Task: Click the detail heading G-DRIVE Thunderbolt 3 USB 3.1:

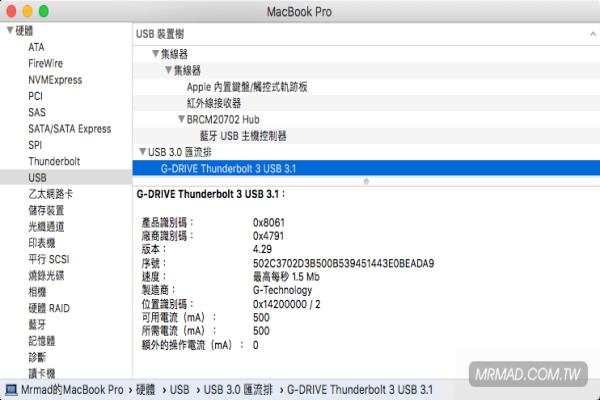Action: (x=211, y=194)
